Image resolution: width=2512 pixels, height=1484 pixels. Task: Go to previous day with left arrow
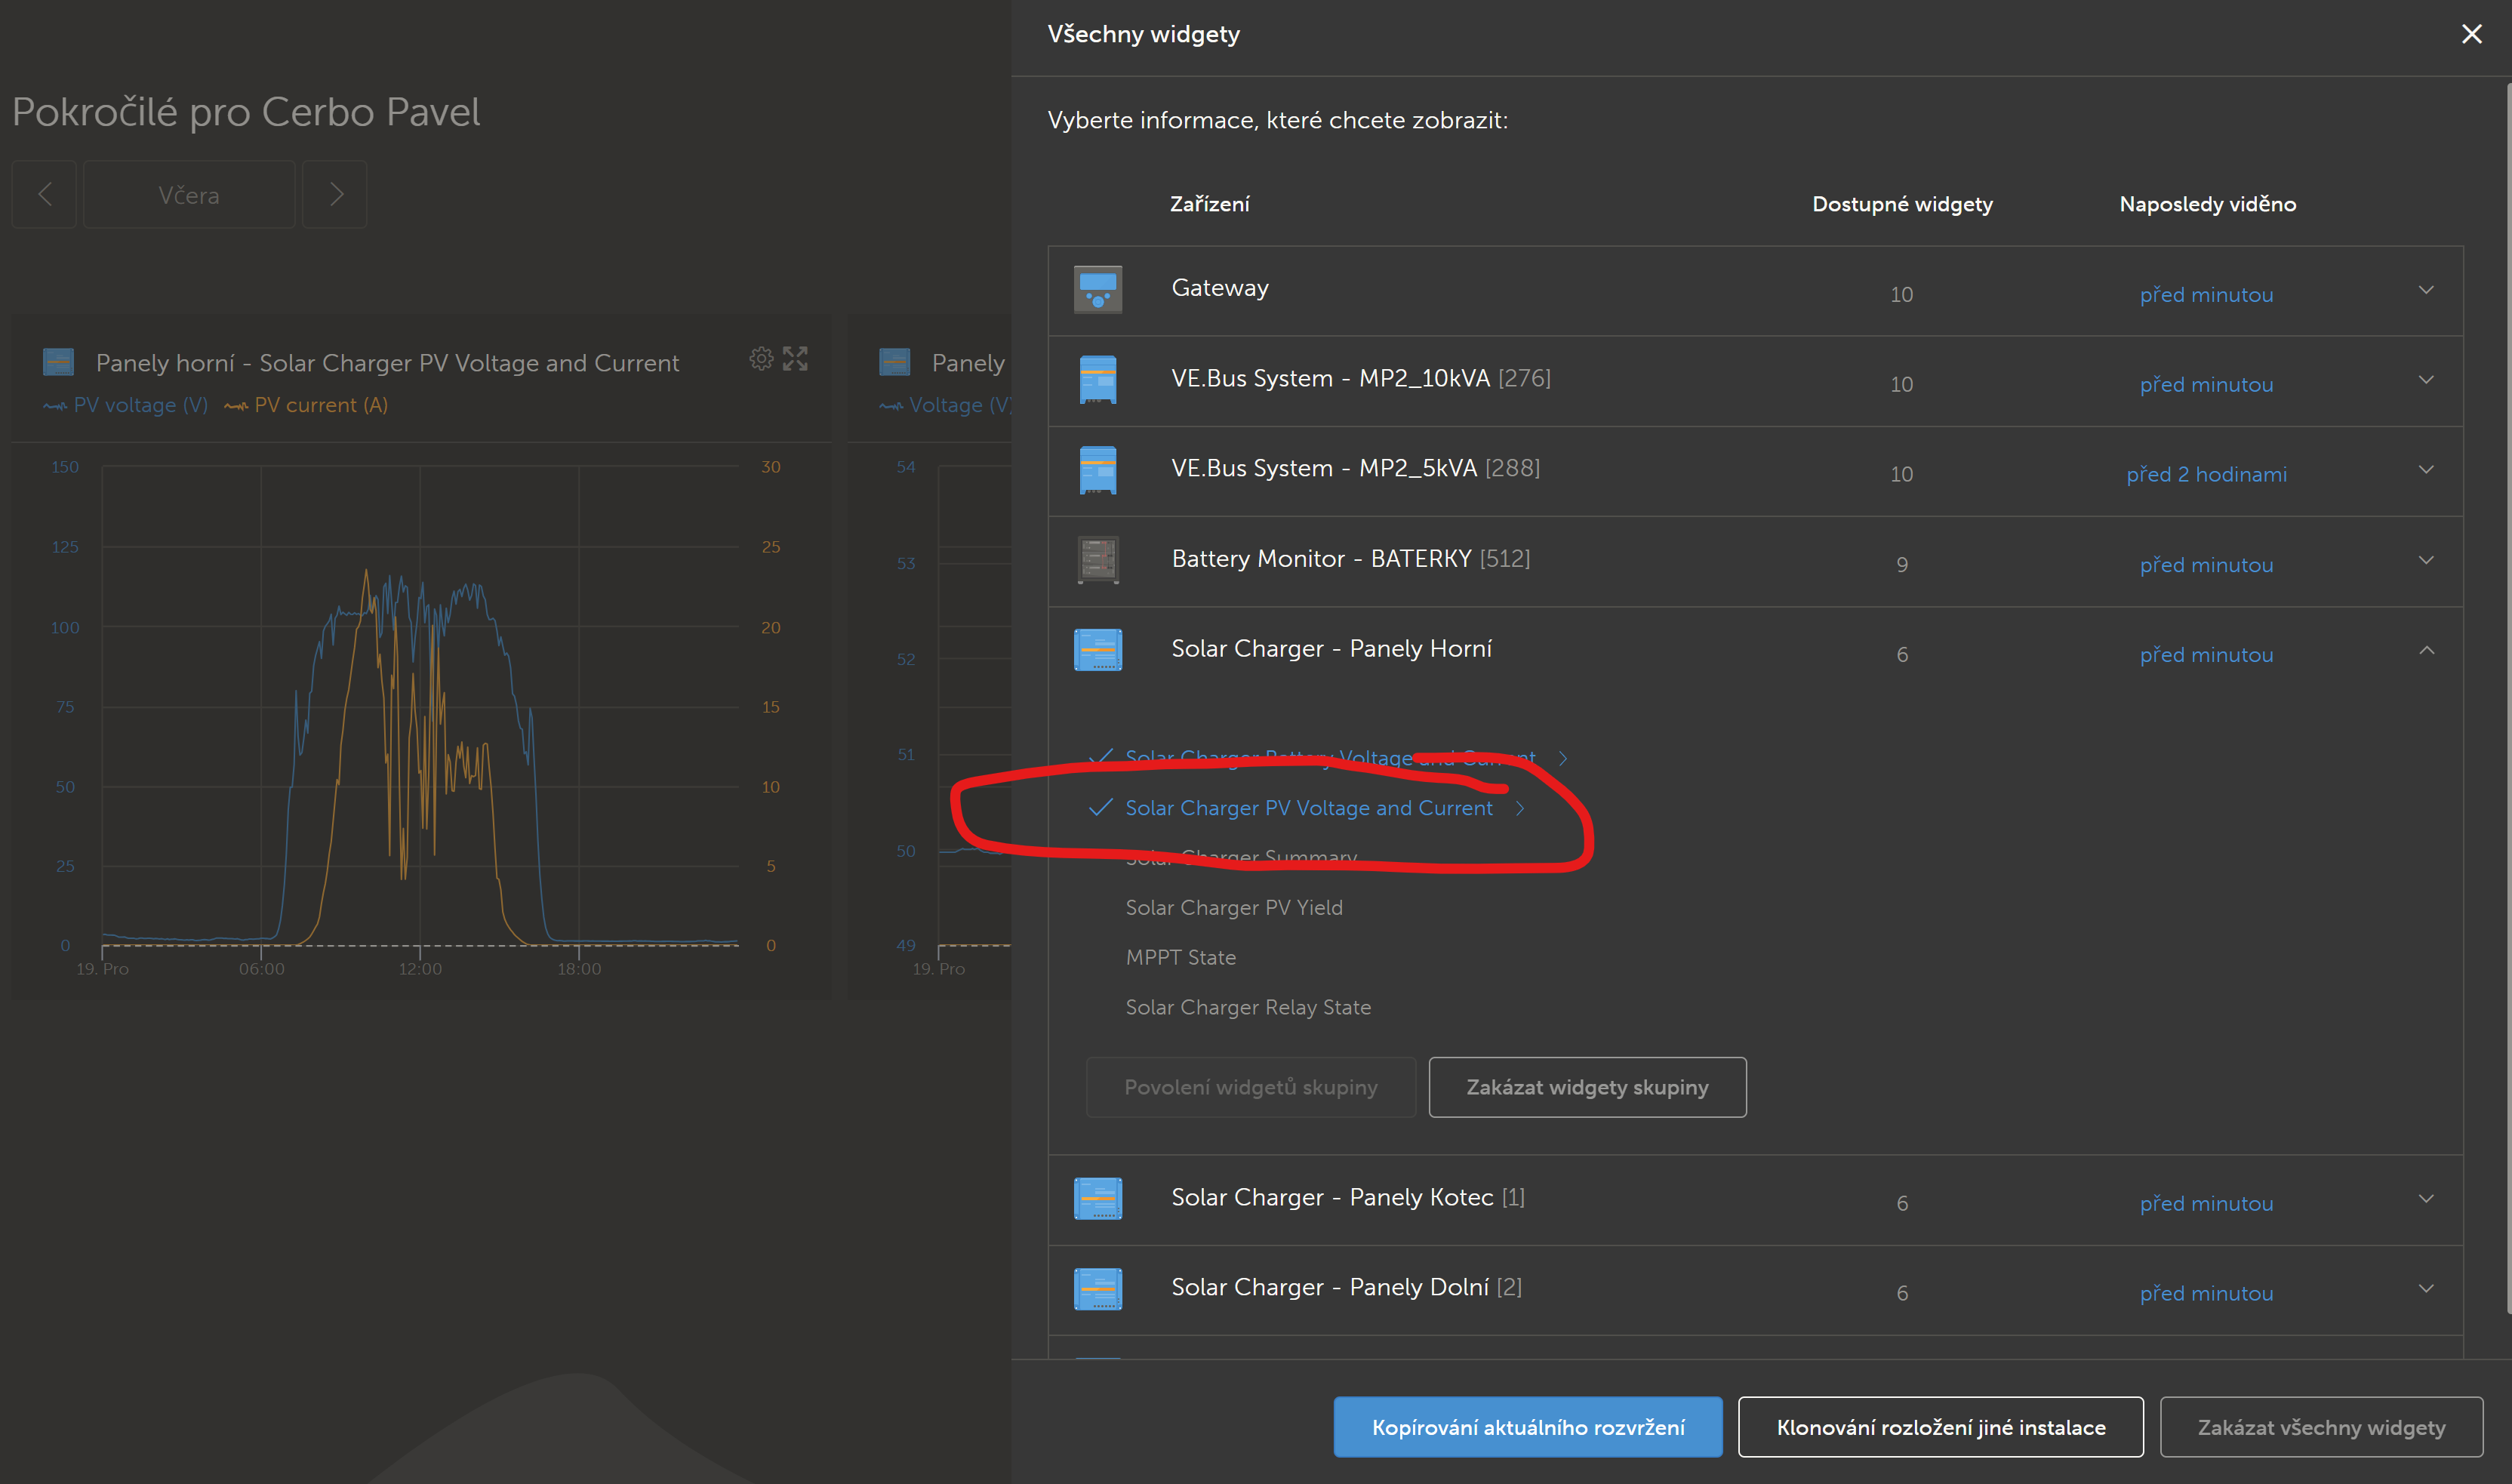[x=45, y=194]
